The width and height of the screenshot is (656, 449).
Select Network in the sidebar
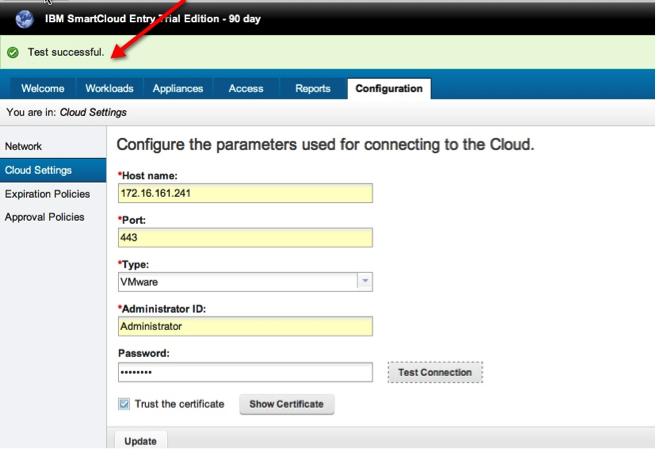click(x=53, y=146)
